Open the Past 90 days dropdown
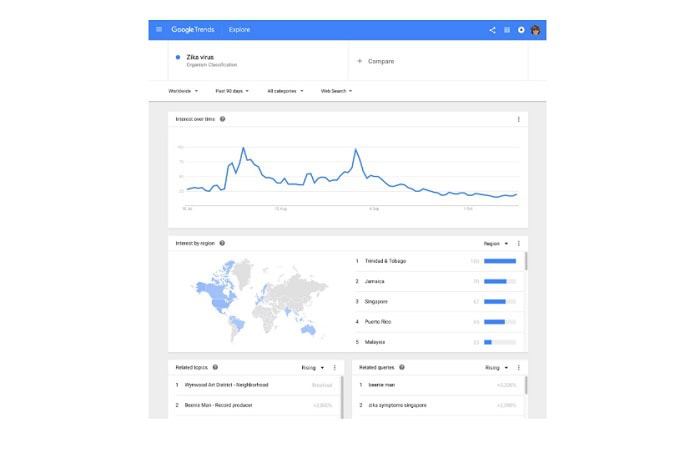Image resolution: width=700 pixels, height=463 pixels. 232,91
